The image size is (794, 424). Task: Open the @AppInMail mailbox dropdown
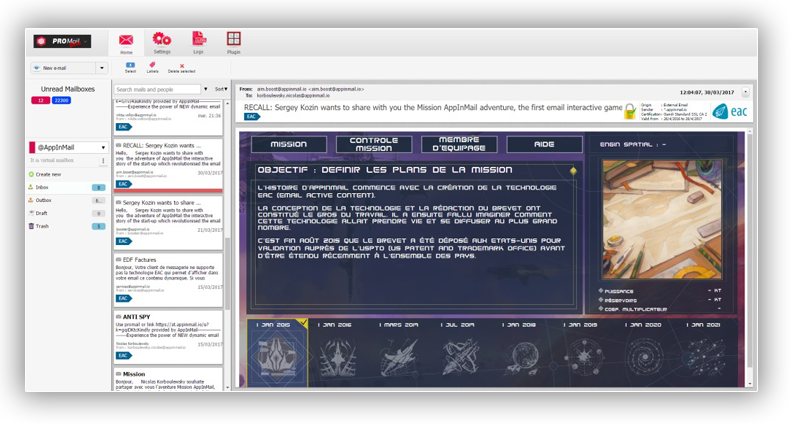[x=68, y=147]
